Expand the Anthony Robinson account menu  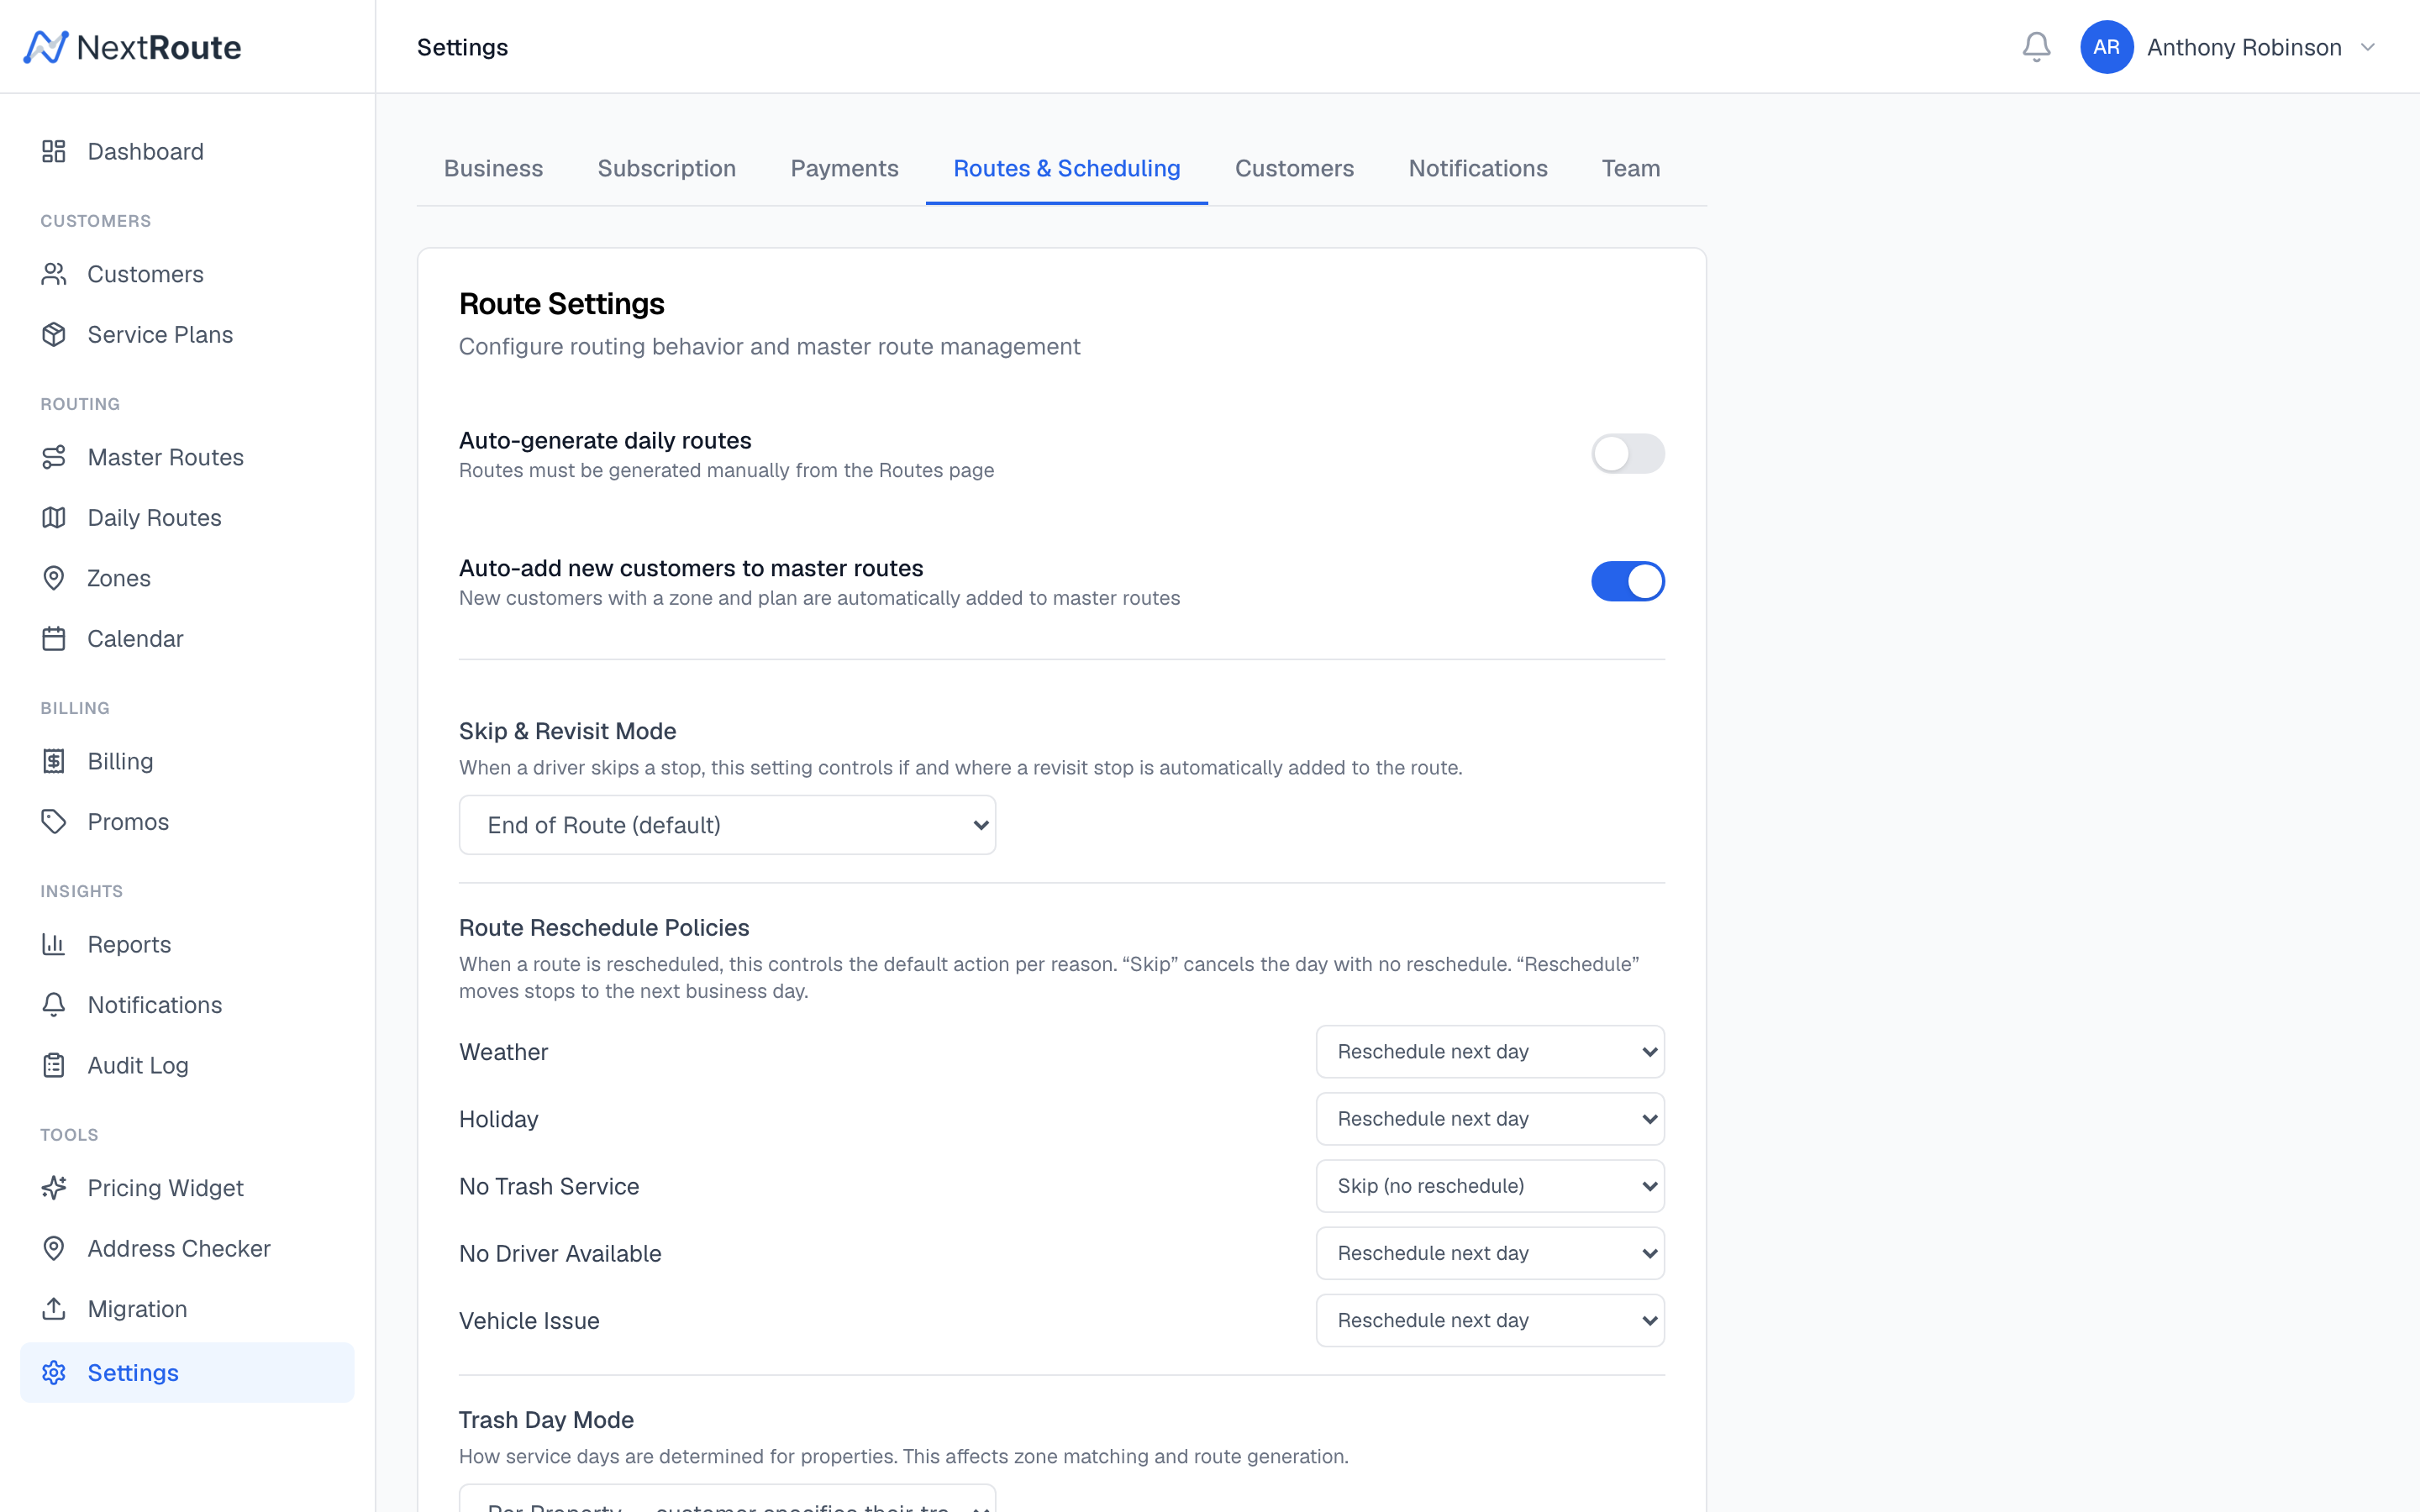point(2243,46)
